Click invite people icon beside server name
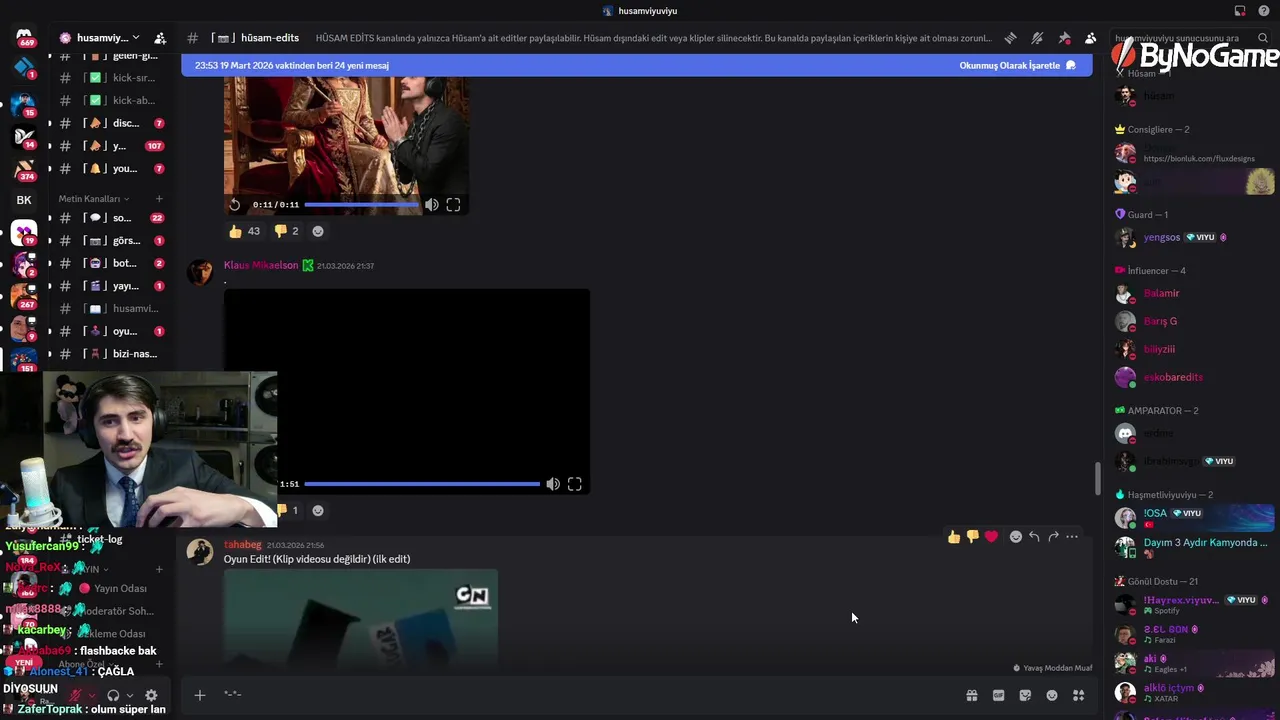Image resolution: width=1280 pixels, height=720 pixels. [160, 38]
